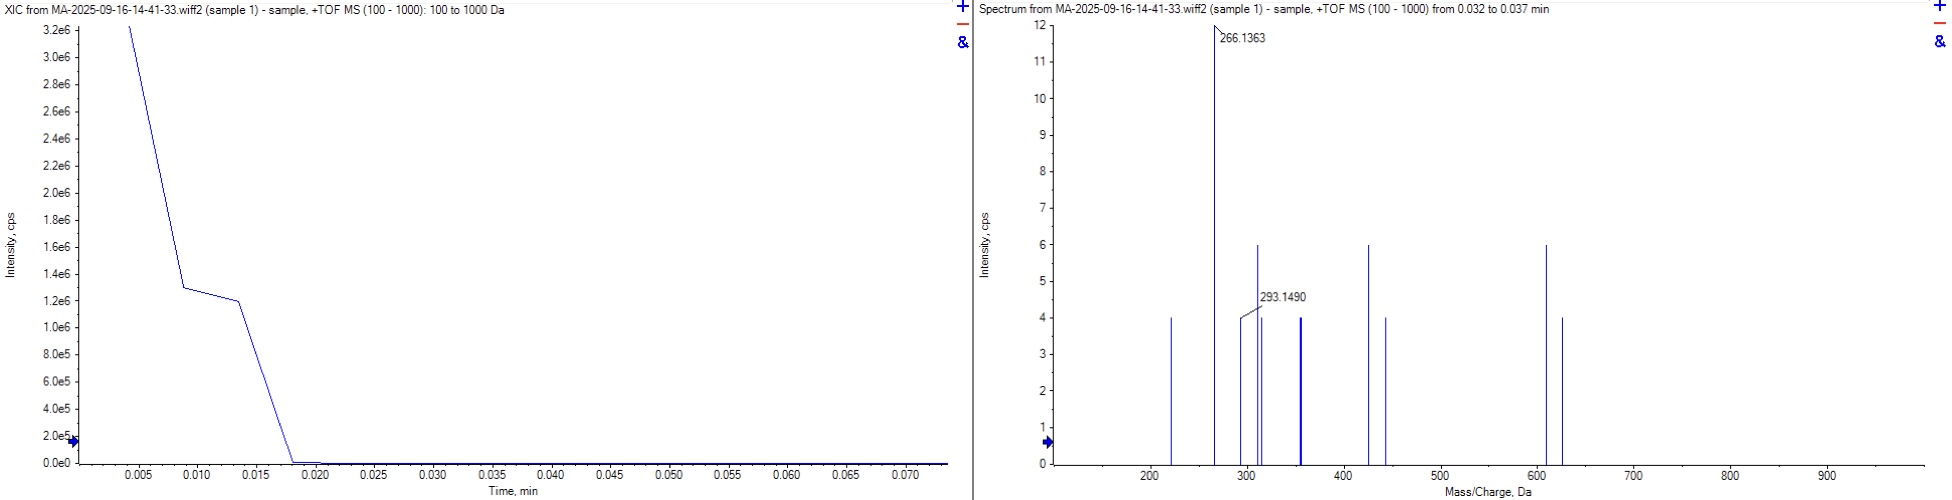Screen dimensions: 1952x500
Task: Click the XIC pane 'Intensity, cps' axis label
Action: [x=11, y=245]
